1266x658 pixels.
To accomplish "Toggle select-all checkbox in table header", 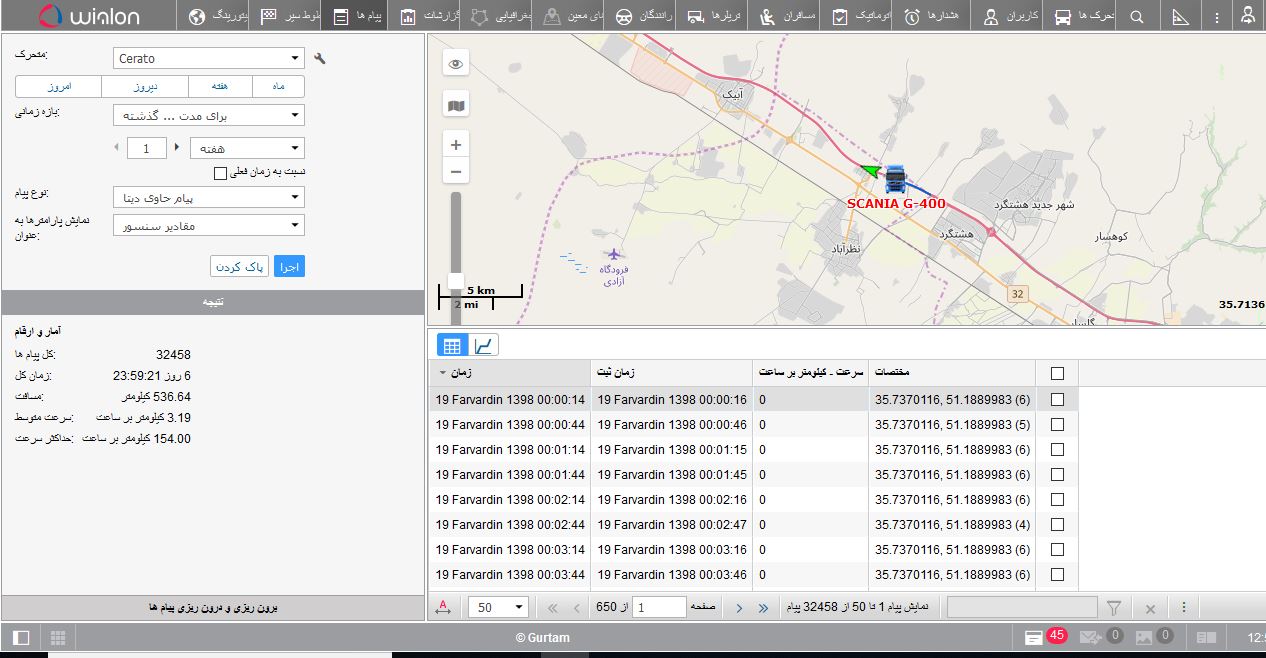I will (x=1057, y=373).
